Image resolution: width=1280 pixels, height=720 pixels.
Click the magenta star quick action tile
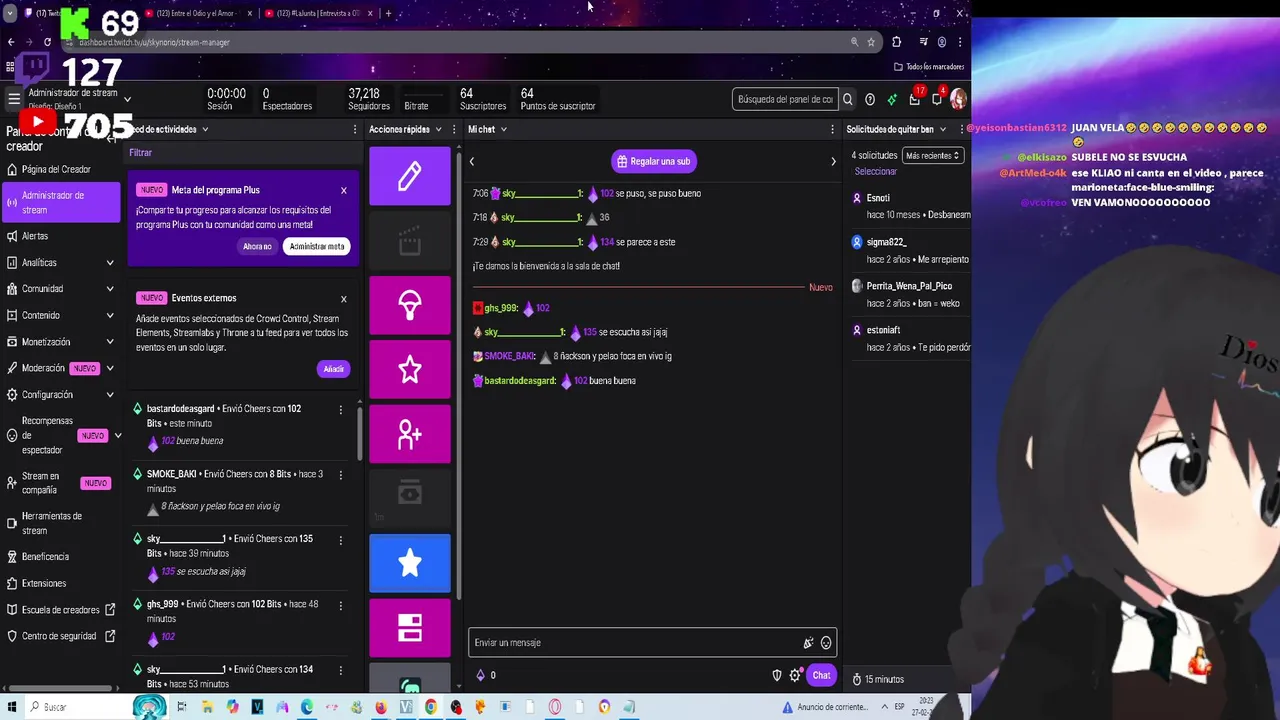tap(410, 370)
